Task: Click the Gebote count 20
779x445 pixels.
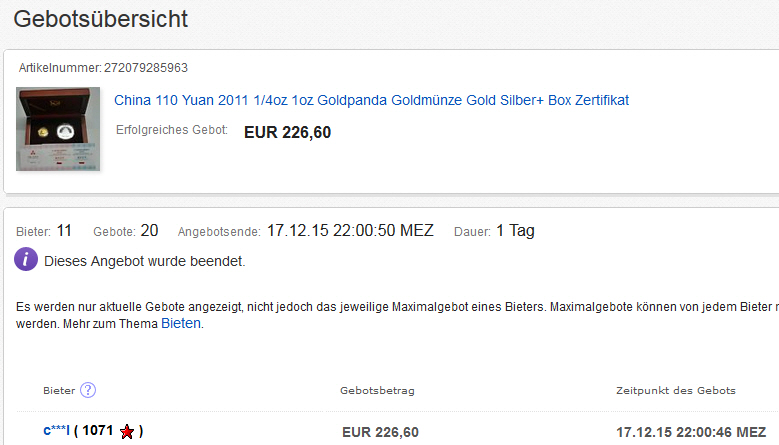Action: click(x=149, y=231)
